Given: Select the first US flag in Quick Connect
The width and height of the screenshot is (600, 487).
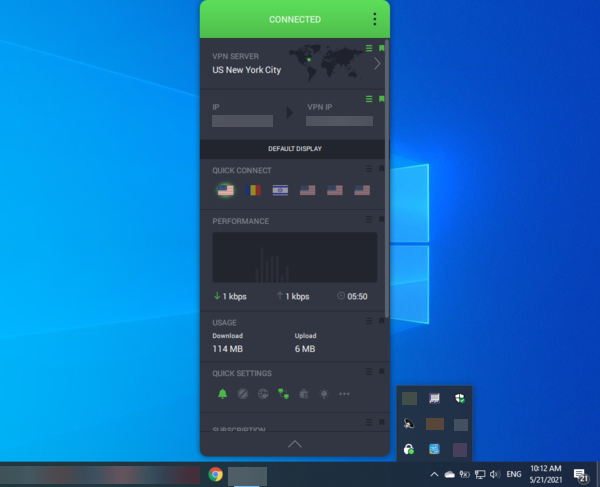Looking at the screenshot, I should pyautogui.click(x=225, y=190).
